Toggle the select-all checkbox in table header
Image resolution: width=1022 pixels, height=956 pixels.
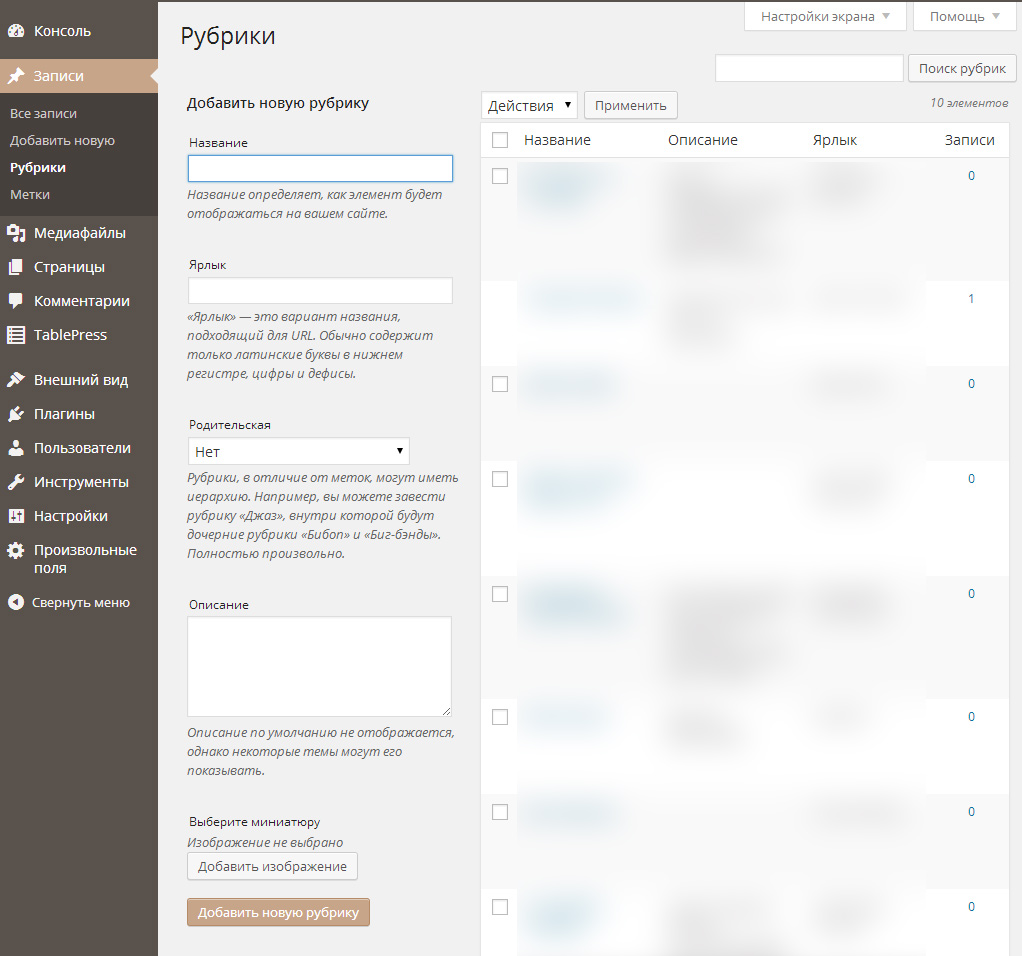pos(500,141)
